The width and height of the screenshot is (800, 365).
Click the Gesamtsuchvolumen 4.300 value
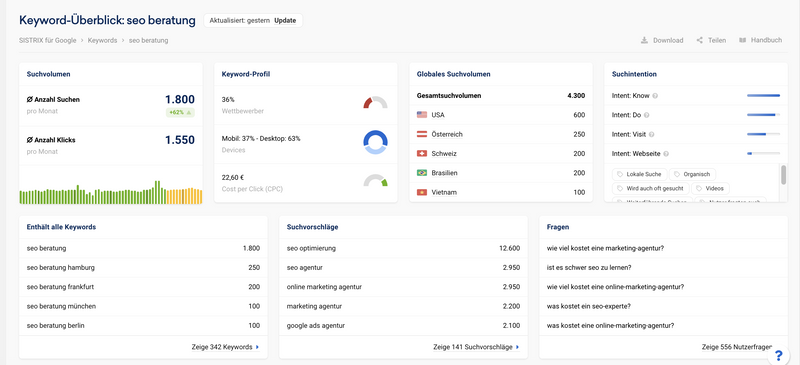pos(576,95)
